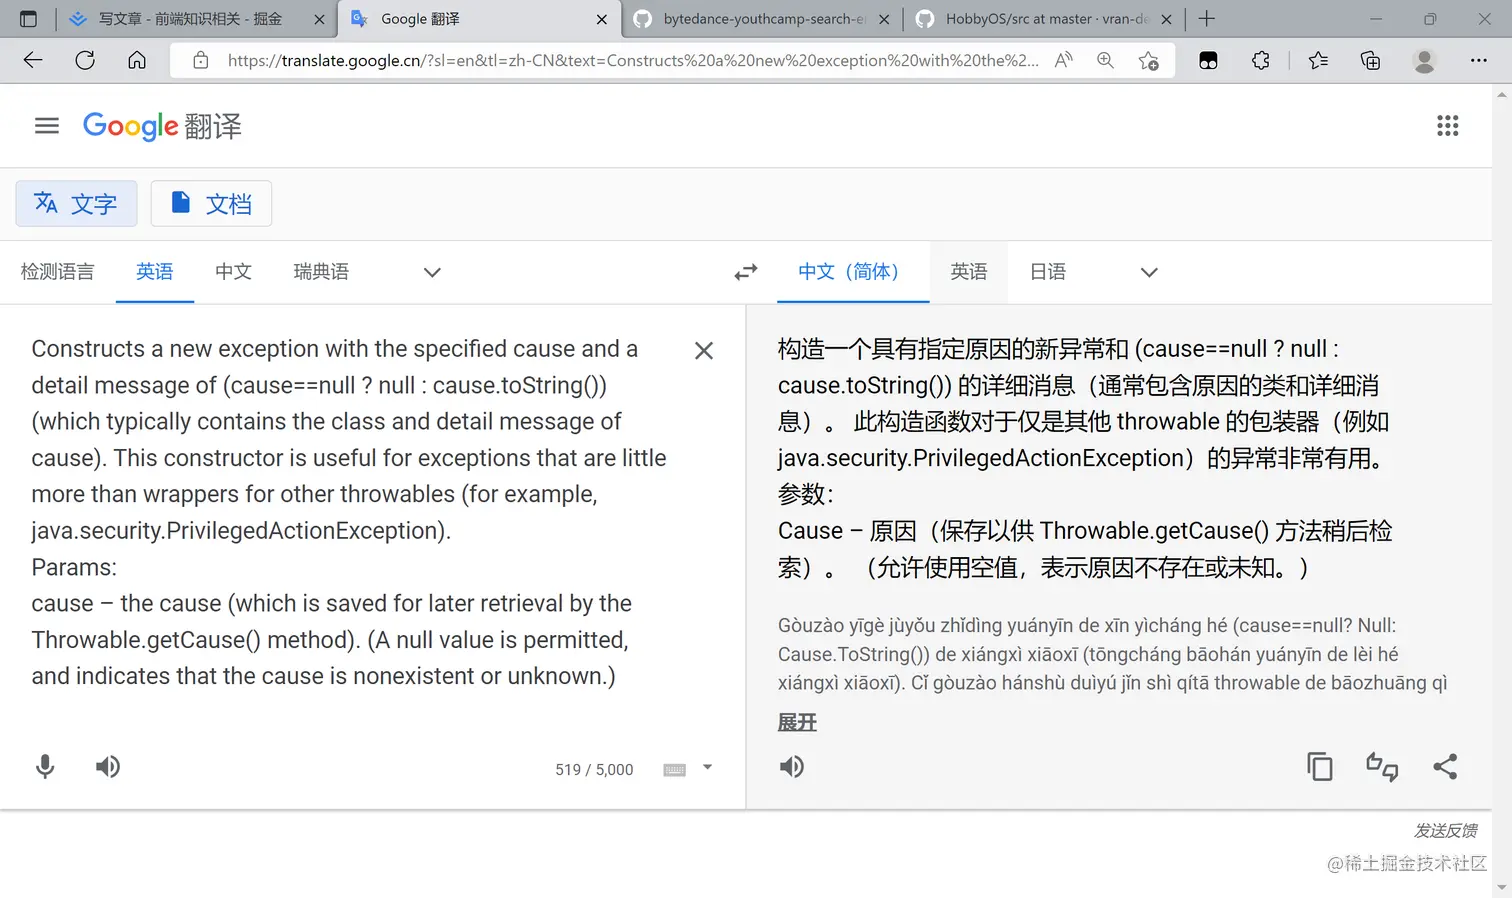Select 中文（简体）as target language
1512x898 pixels.
[x=853, y=272]
